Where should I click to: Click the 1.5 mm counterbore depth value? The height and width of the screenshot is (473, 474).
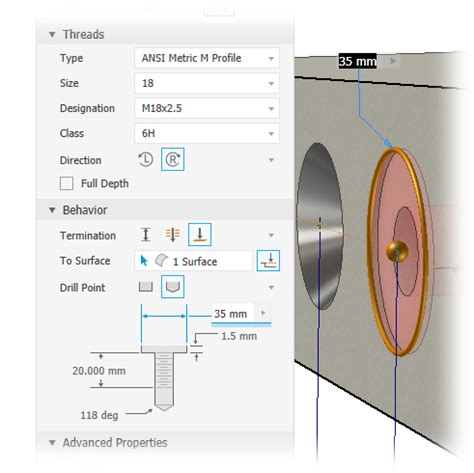click(239, 336)
